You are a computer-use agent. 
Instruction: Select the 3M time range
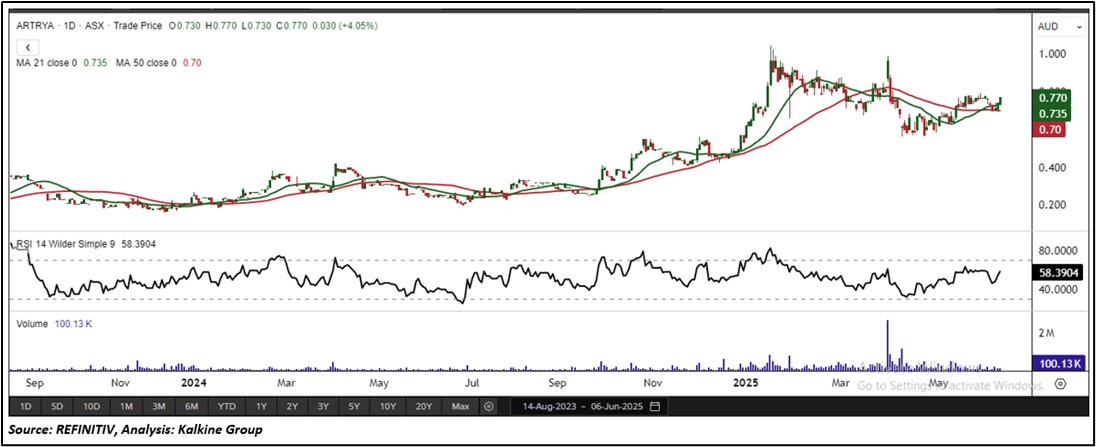point(159,406)
